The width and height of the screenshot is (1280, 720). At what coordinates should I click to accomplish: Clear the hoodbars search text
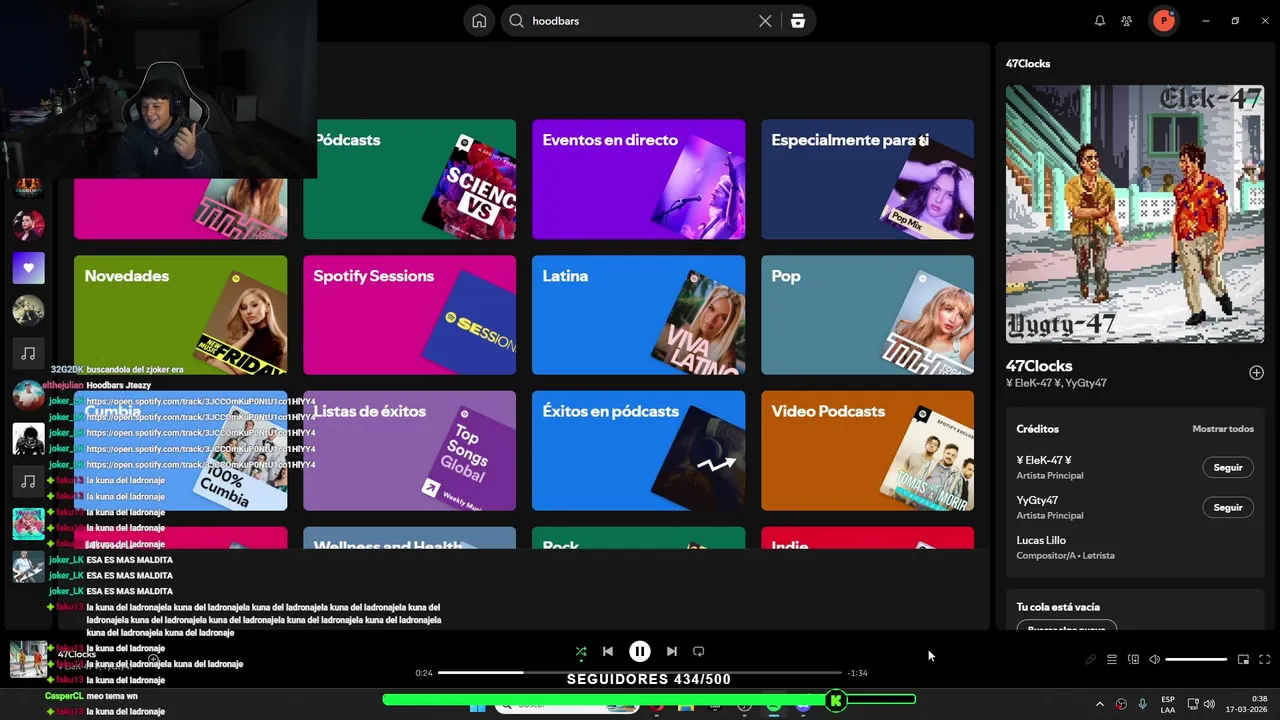765,21
